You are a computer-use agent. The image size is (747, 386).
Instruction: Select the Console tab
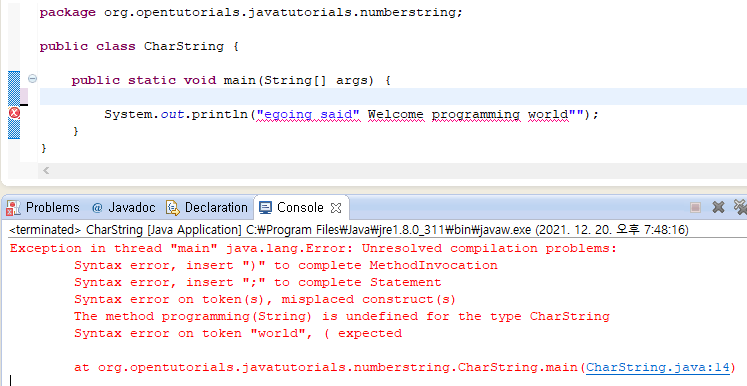click(300, 208)
